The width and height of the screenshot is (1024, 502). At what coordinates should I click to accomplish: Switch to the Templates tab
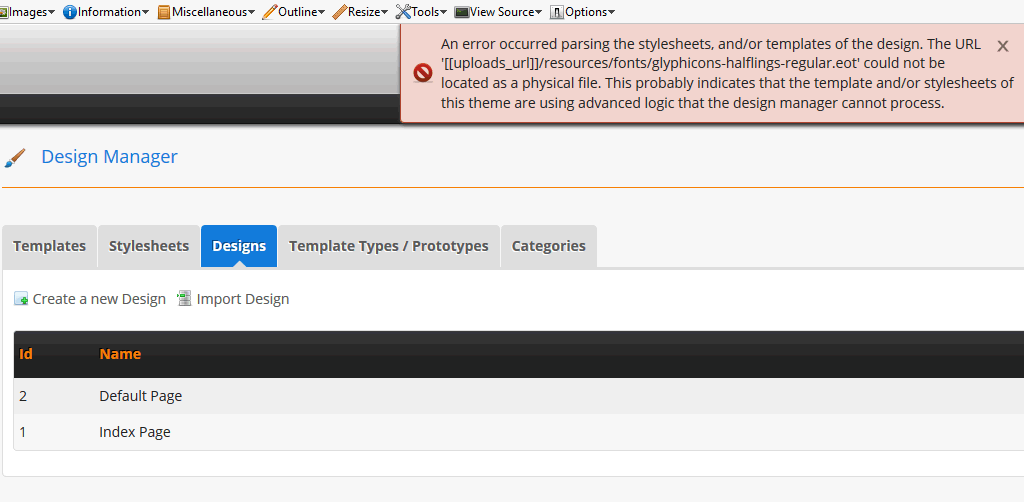coord(49,246)
